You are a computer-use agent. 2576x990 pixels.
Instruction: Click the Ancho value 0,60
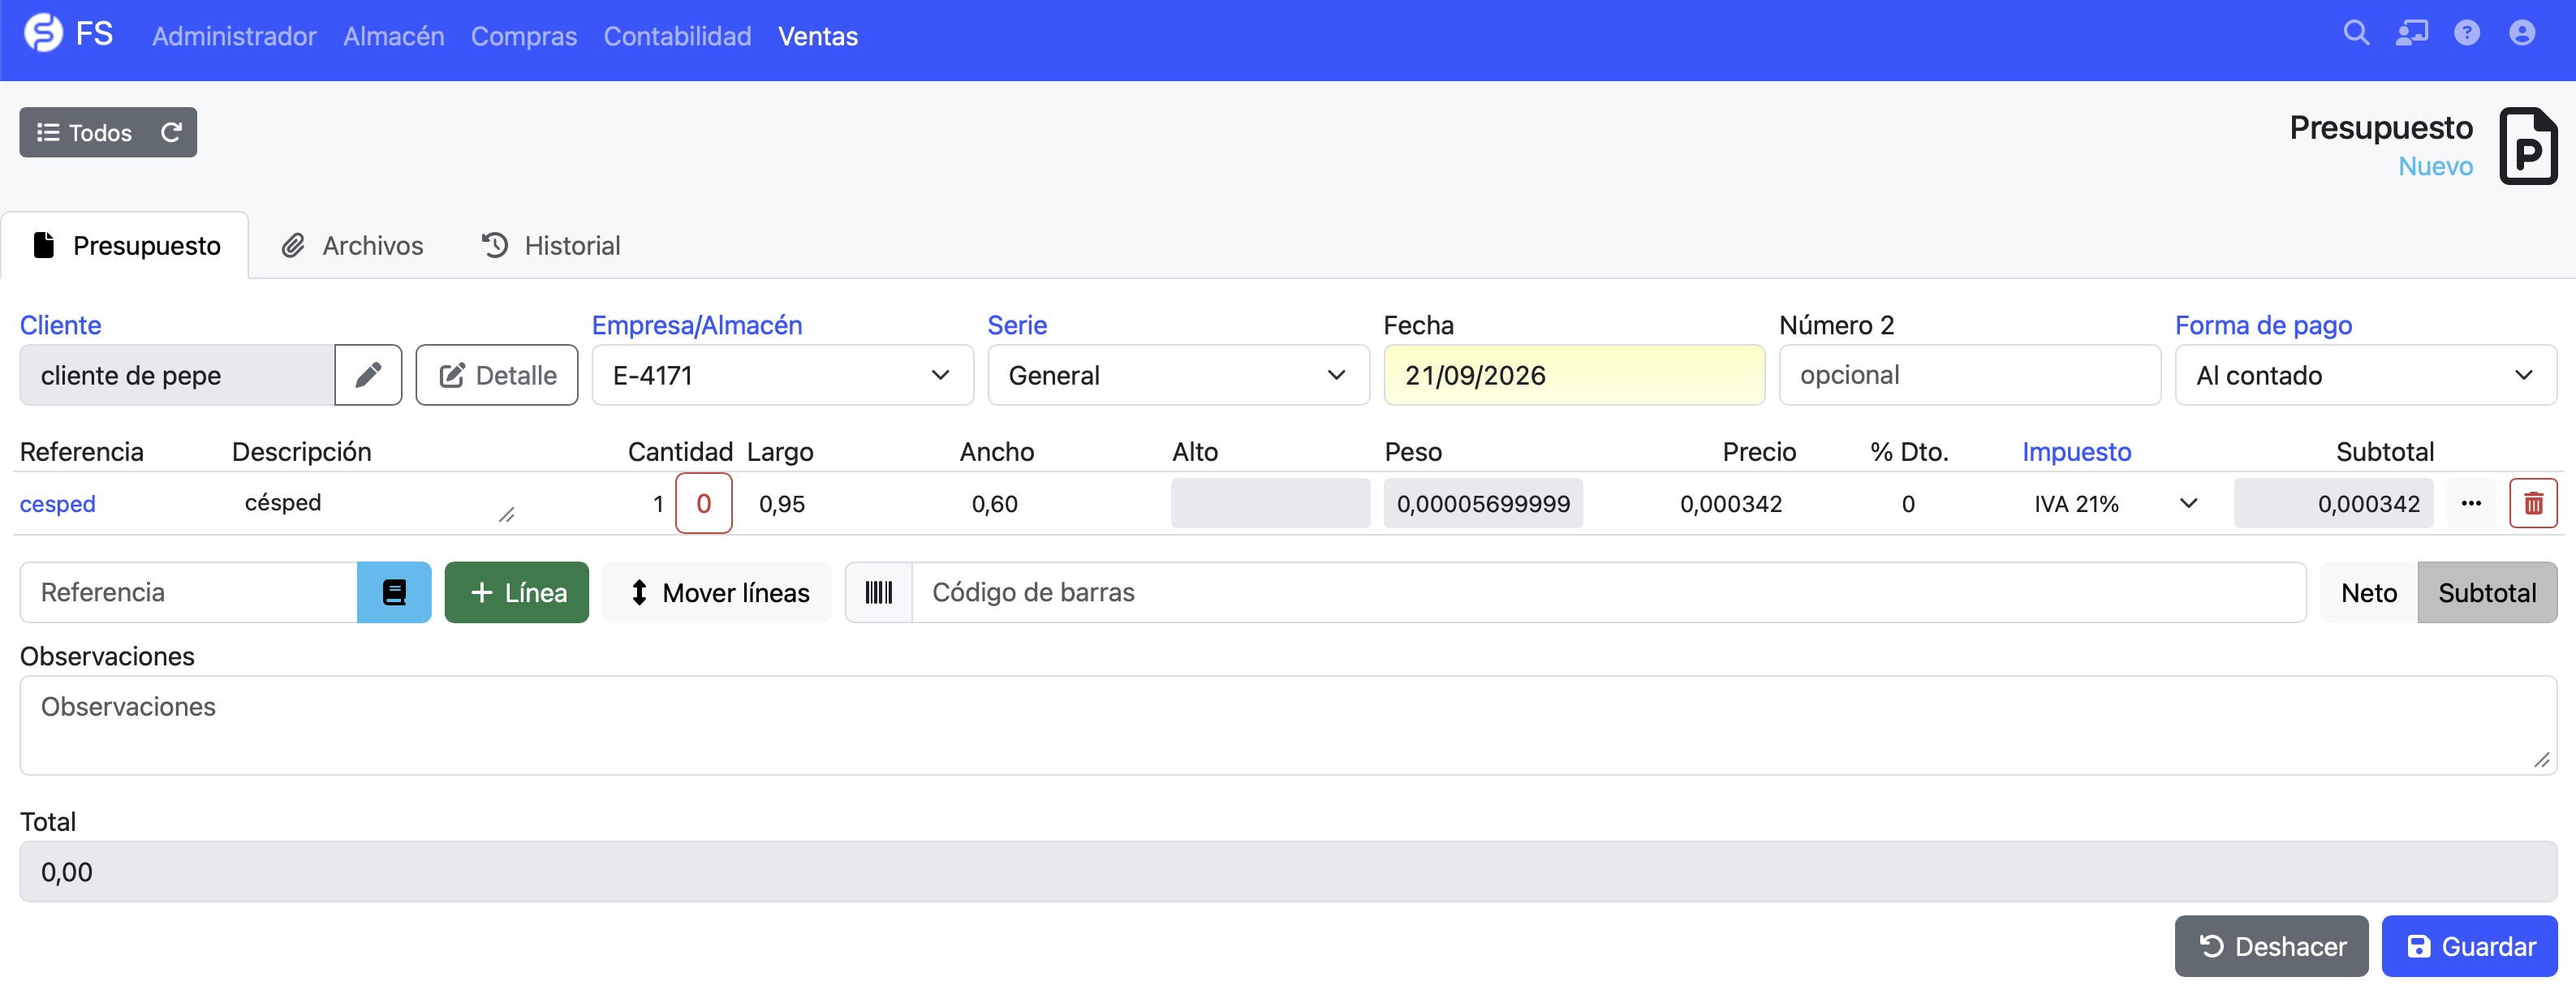(x=1059, y=503)
